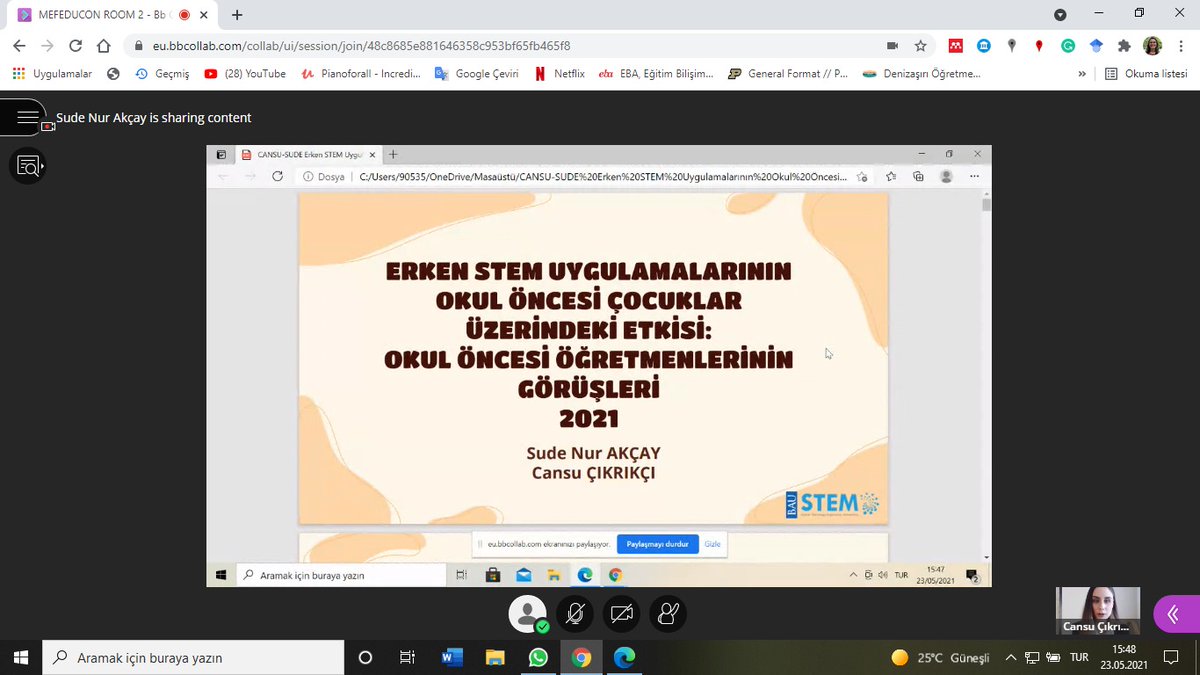Open Okuma listesi reading list
This screenshot has height=675, width=1200.
1146,74
